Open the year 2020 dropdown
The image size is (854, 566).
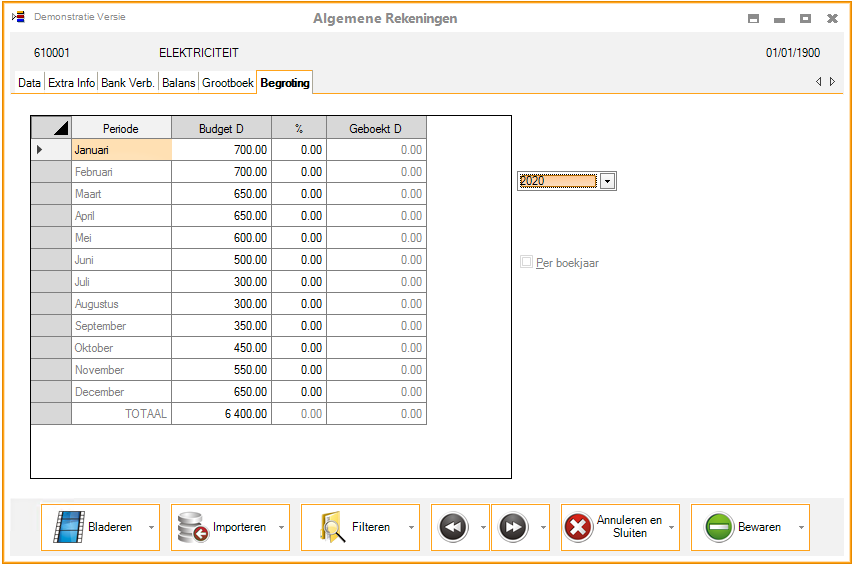(x=607, y=181)
